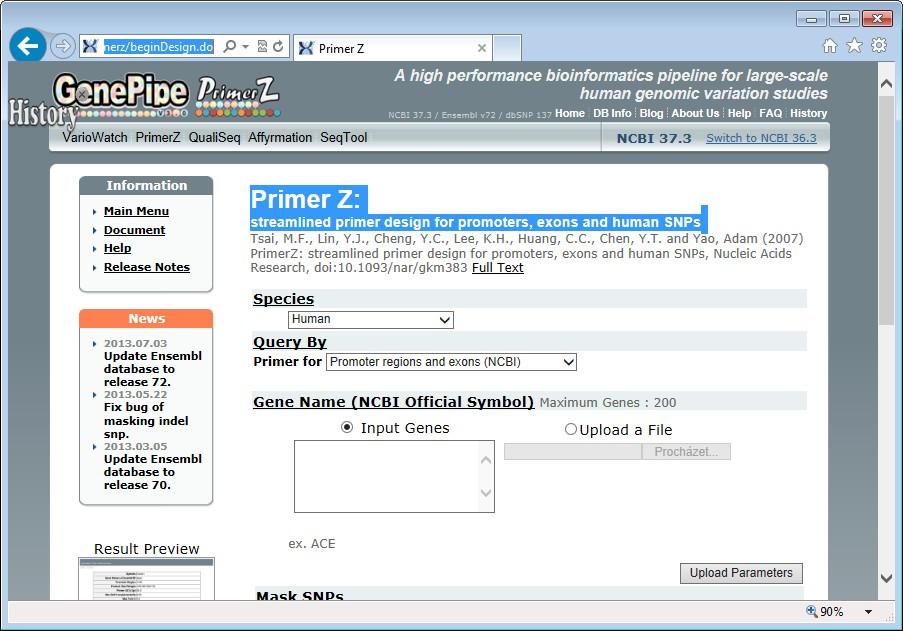Click the compatibility view icon
Image resolution: width=903 pixels, height=631 pixels.
(262, 46)
